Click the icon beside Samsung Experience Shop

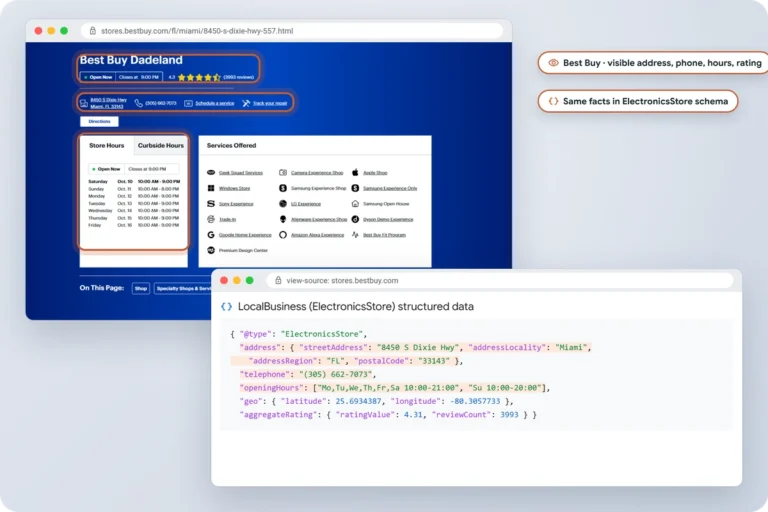tap(283, 188)
